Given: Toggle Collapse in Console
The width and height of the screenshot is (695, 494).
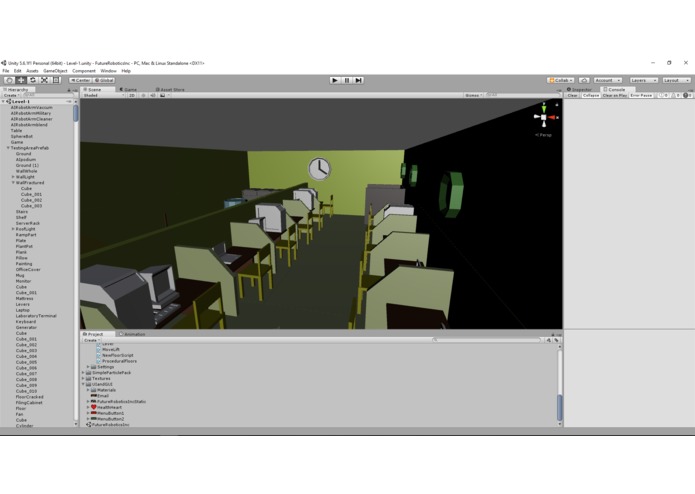Looking at the screenshot, I should pyautogui.click(x=590, y=95).
